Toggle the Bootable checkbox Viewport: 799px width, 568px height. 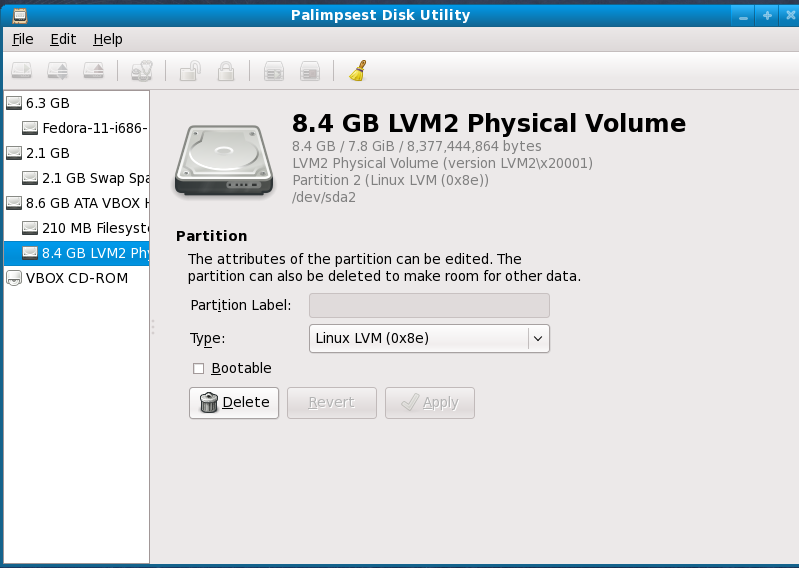click(x=198, y=368)
